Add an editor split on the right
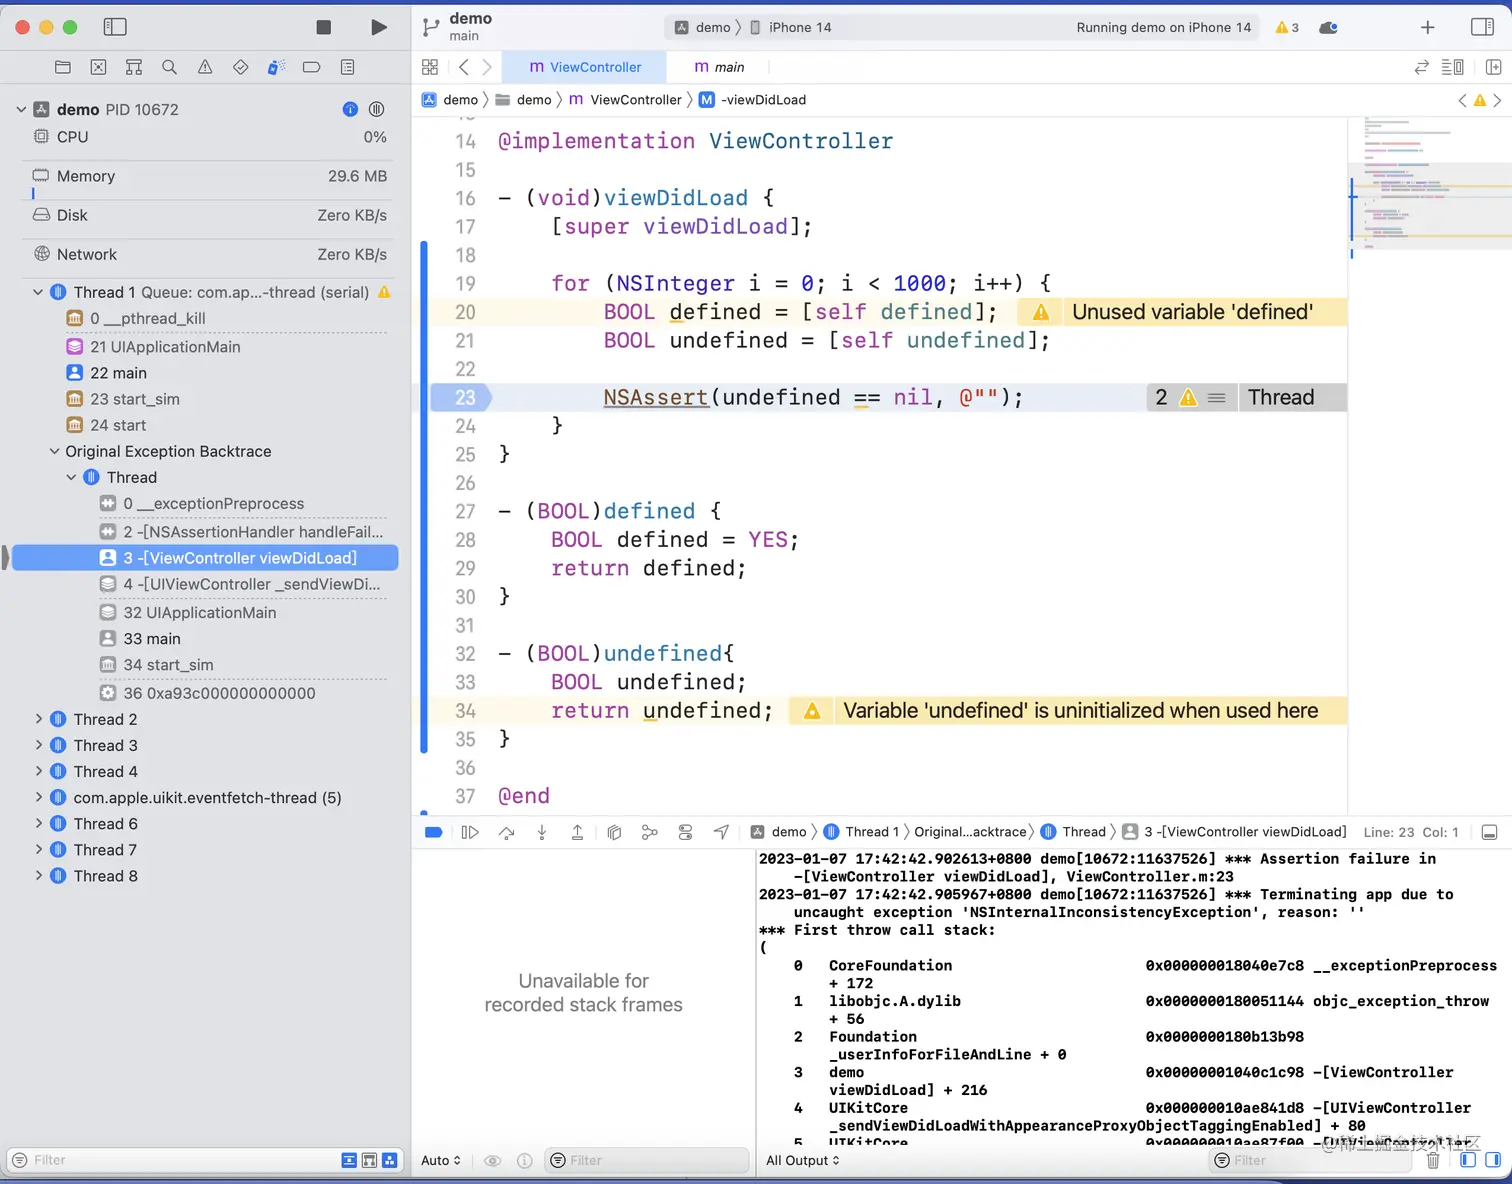 click(x=1494, y=67)
